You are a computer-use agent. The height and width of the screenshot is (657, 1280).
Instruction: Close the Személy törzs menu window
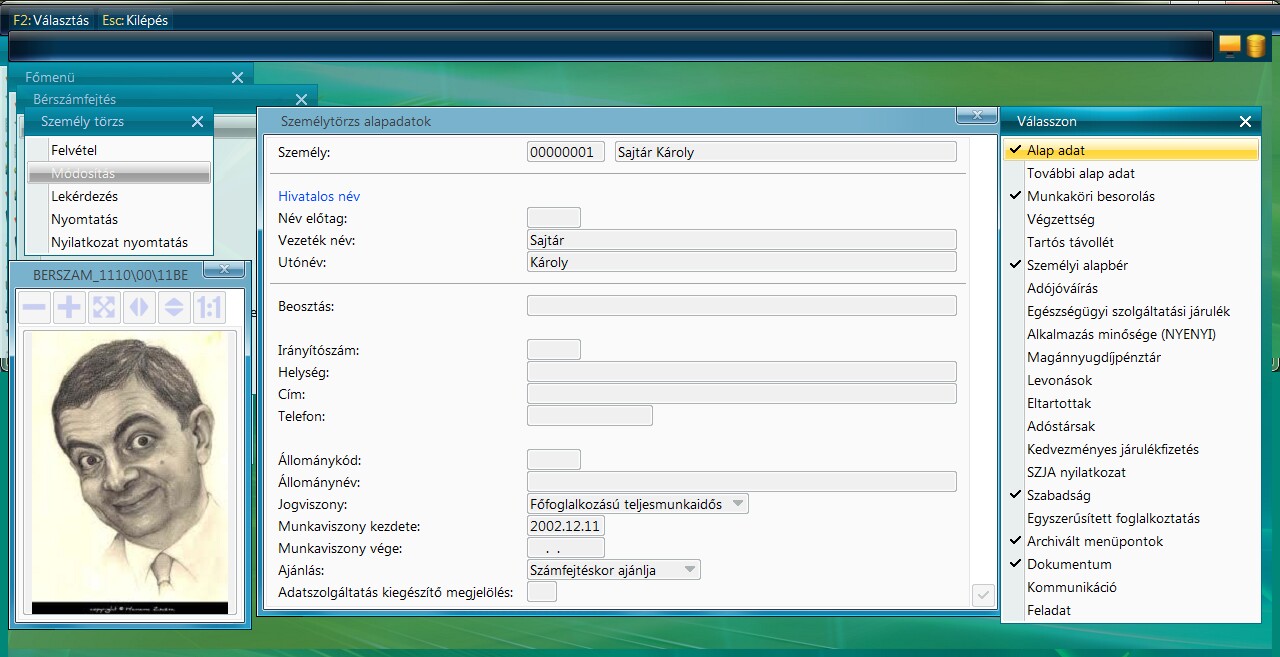(197, 121)
